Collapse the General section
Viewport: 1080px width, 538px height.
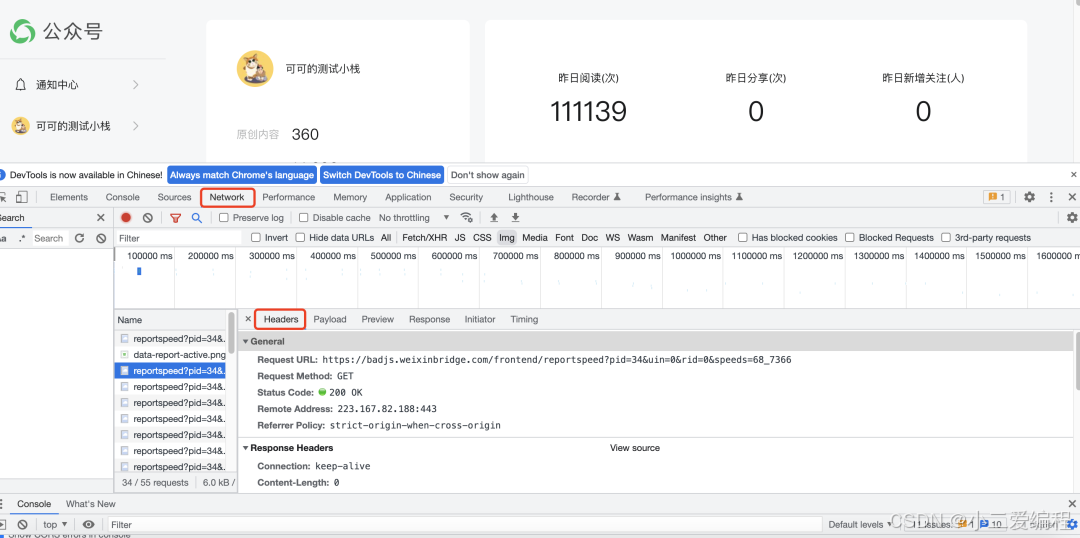(246, 342)
